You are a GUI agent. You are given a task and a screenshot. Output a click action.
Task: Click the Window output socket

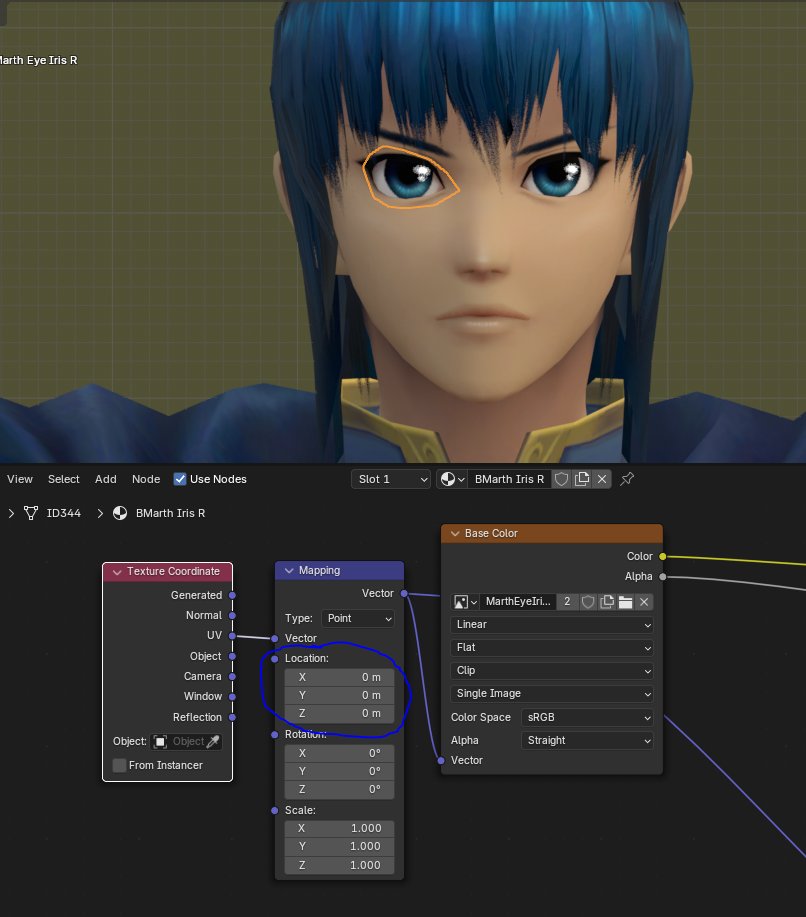(232, 697)
